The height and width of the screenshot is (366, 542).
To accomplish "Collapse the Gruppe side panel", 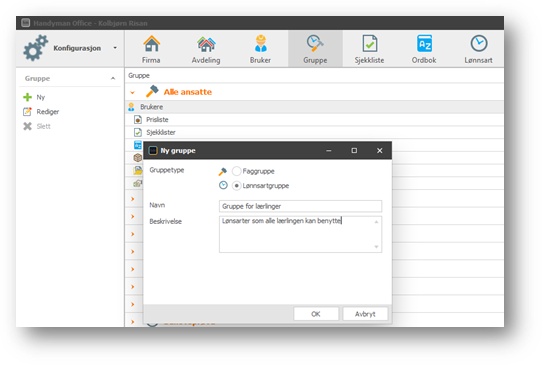I will tap(113, 78).
